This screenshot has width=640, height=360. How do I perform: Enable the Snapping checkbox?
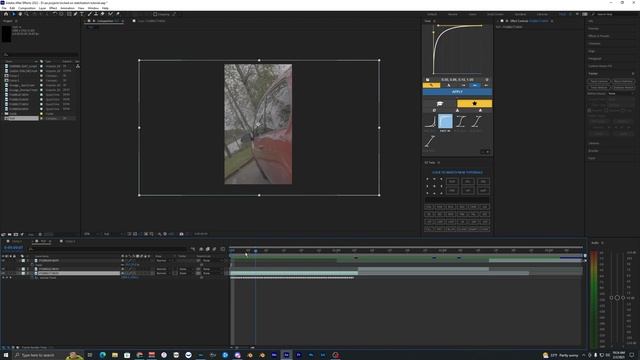[155, 14]
